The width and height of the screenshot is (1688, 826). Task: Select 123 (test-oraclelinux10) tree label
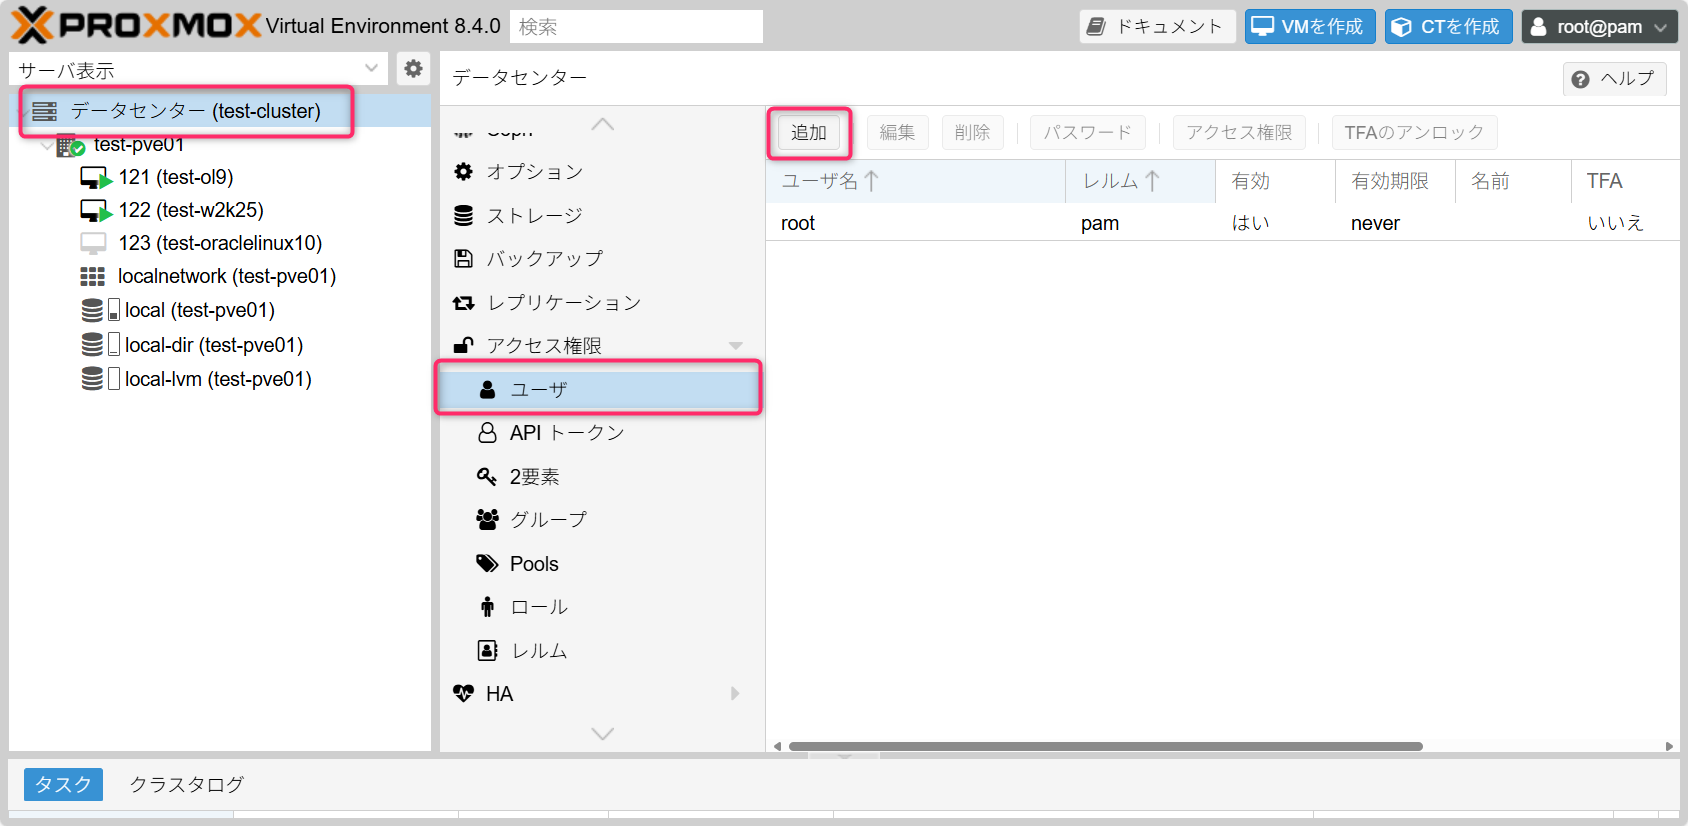pos(220,243)
